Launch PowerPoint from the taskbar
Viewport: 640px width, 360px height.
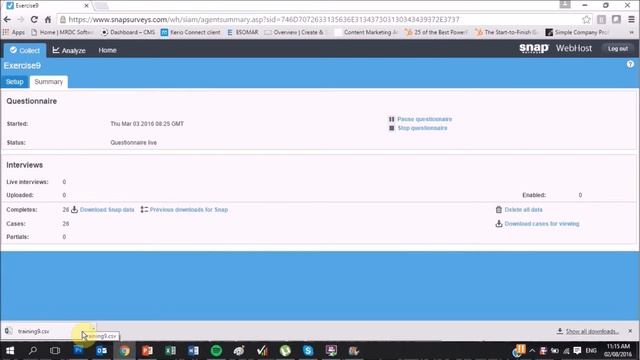147,351
